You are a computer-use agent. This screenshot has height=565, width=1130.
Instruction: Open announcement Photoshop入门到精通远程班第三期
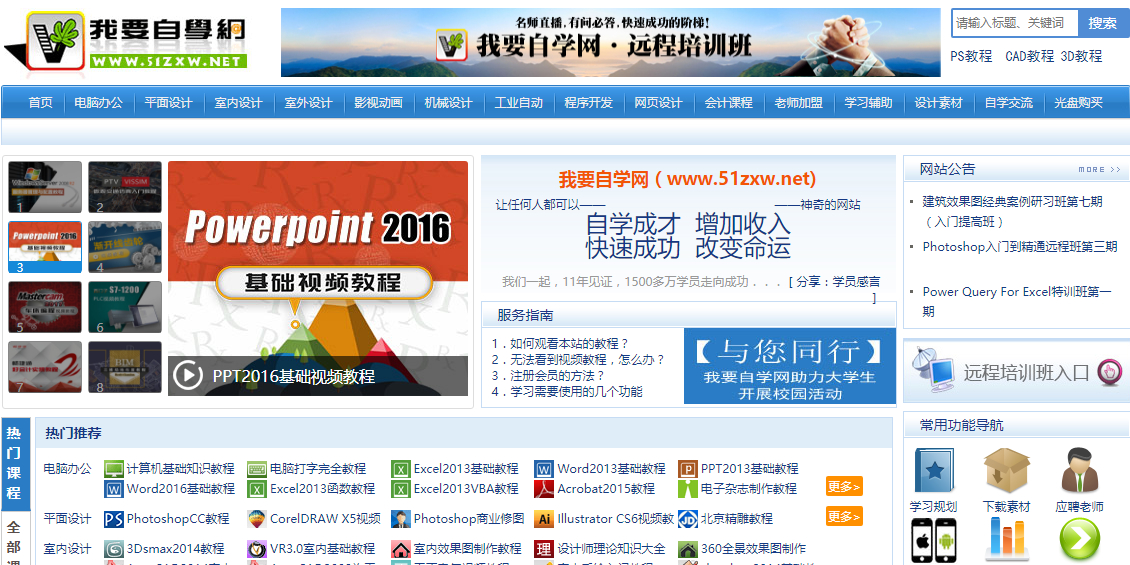point(1020,246)
